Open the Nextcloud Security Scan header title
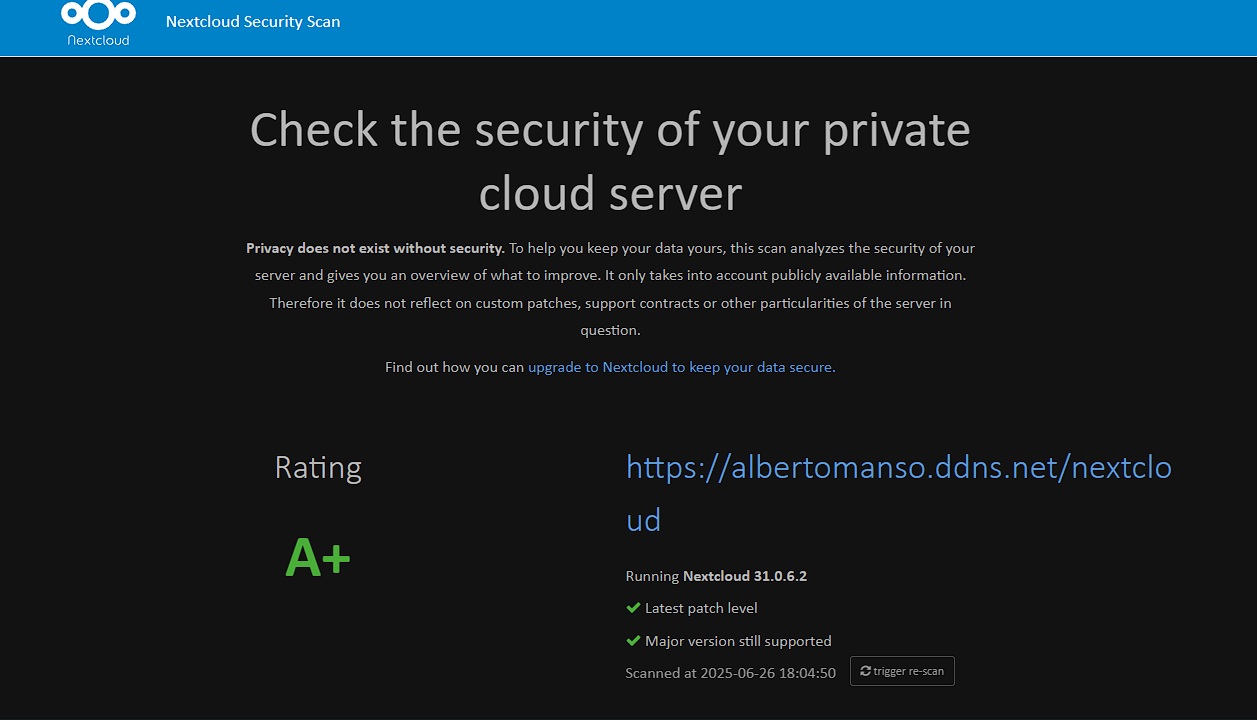The image size is (1257, 720). [x=253, y=21]
